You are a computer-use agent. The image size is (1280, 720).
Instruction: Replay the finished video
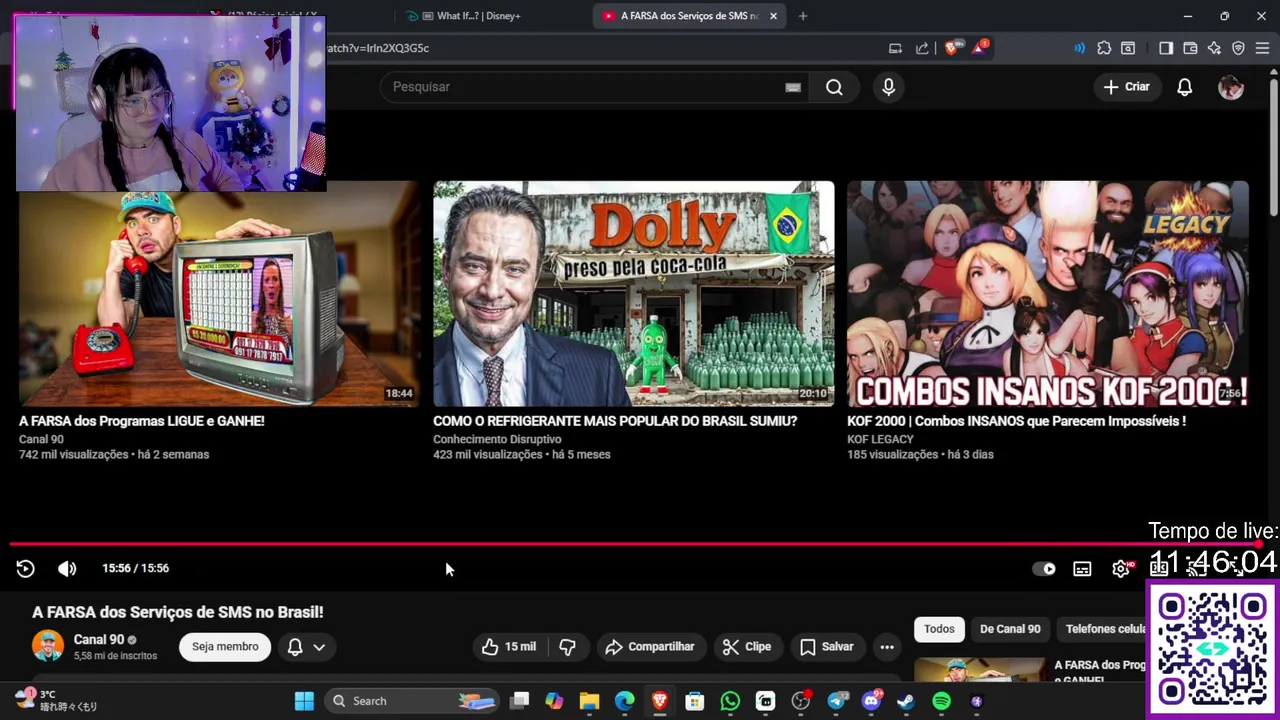(26, 568)
